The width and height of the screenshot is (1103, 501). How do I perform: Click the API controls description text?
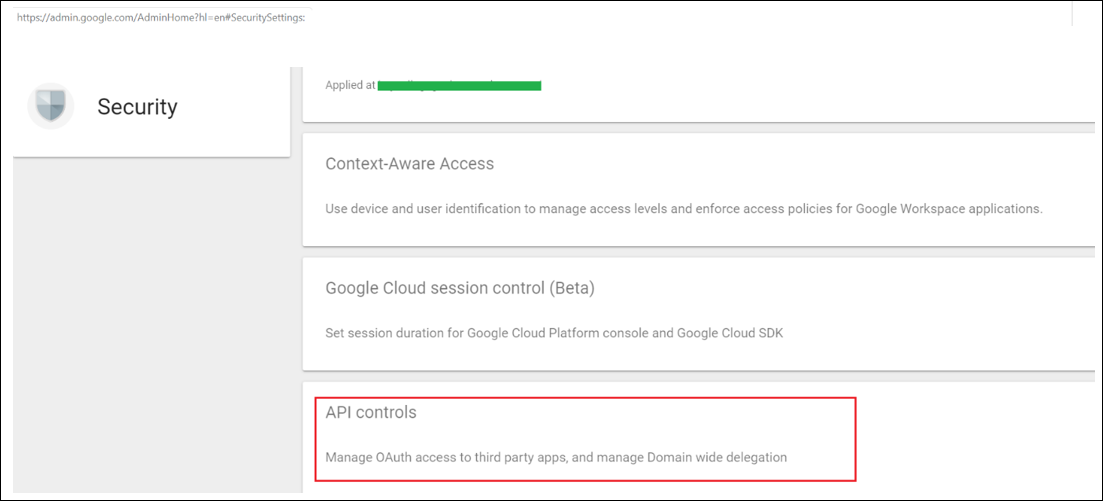pyautogui.click(x=556, y=457)
